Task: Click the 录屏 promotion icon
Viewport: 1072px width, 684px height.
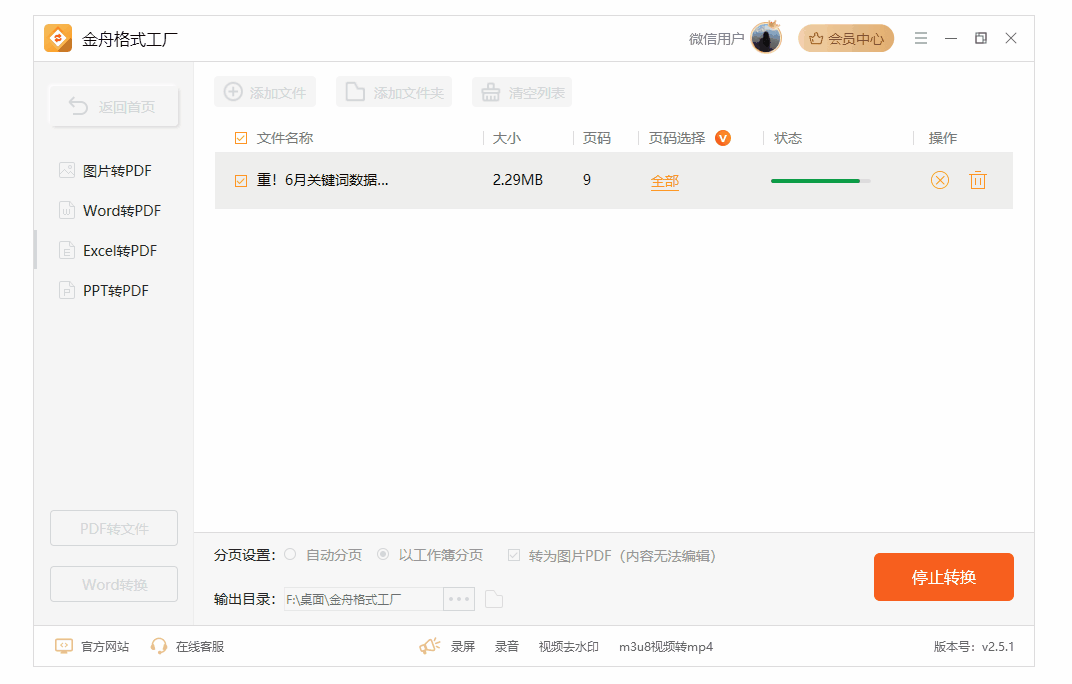Action: coord(430,646)
